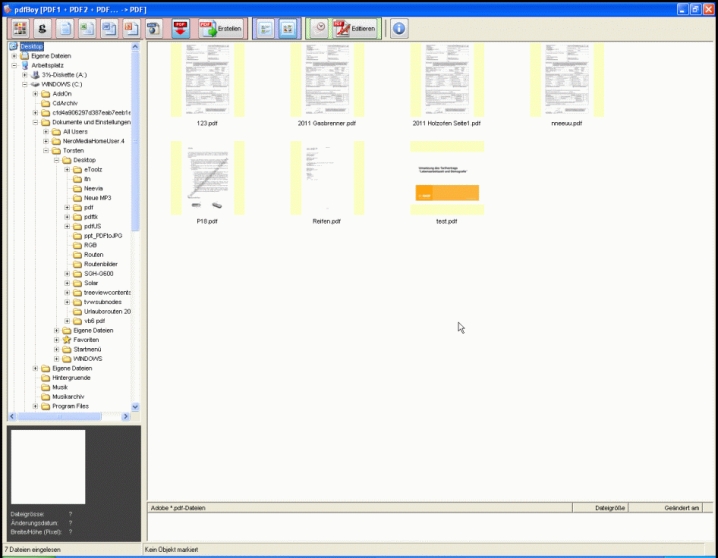Click the camera snapshot toolbar icon
The height and width of the screenshot is (558, 718).
tap(153, 29)
